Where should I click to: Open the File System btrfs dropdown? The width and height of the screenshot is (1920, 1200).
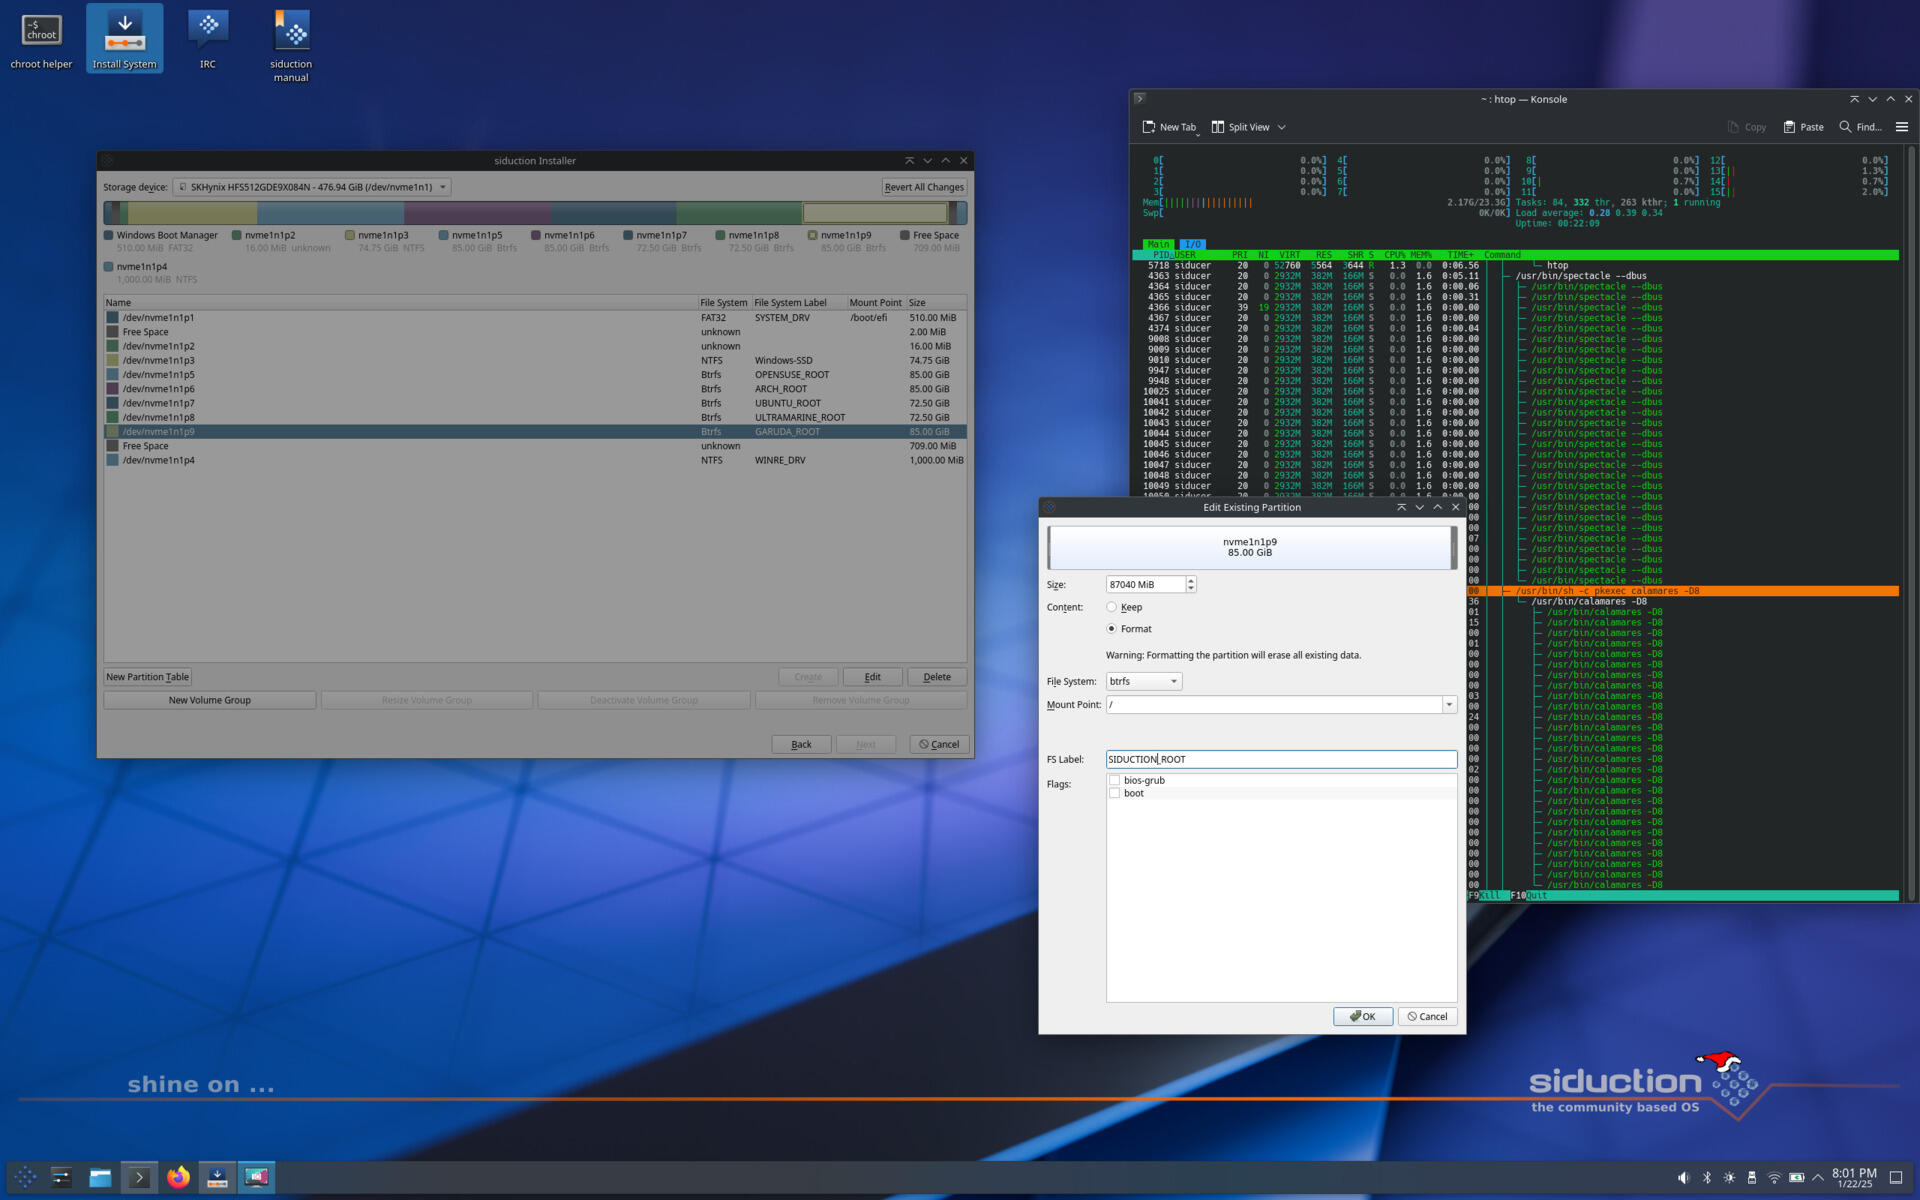[x=1144, y=681]
